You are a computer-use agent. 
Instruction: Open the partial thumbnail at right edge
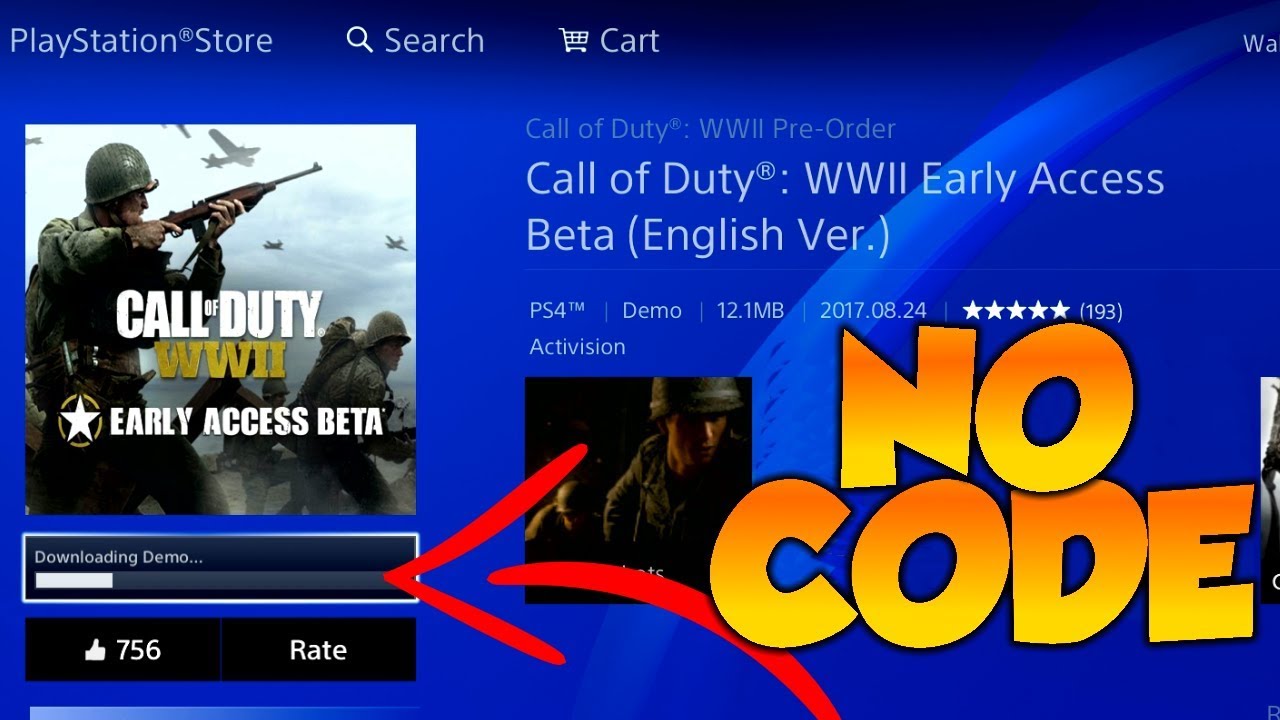click(x=1270, y=490)
